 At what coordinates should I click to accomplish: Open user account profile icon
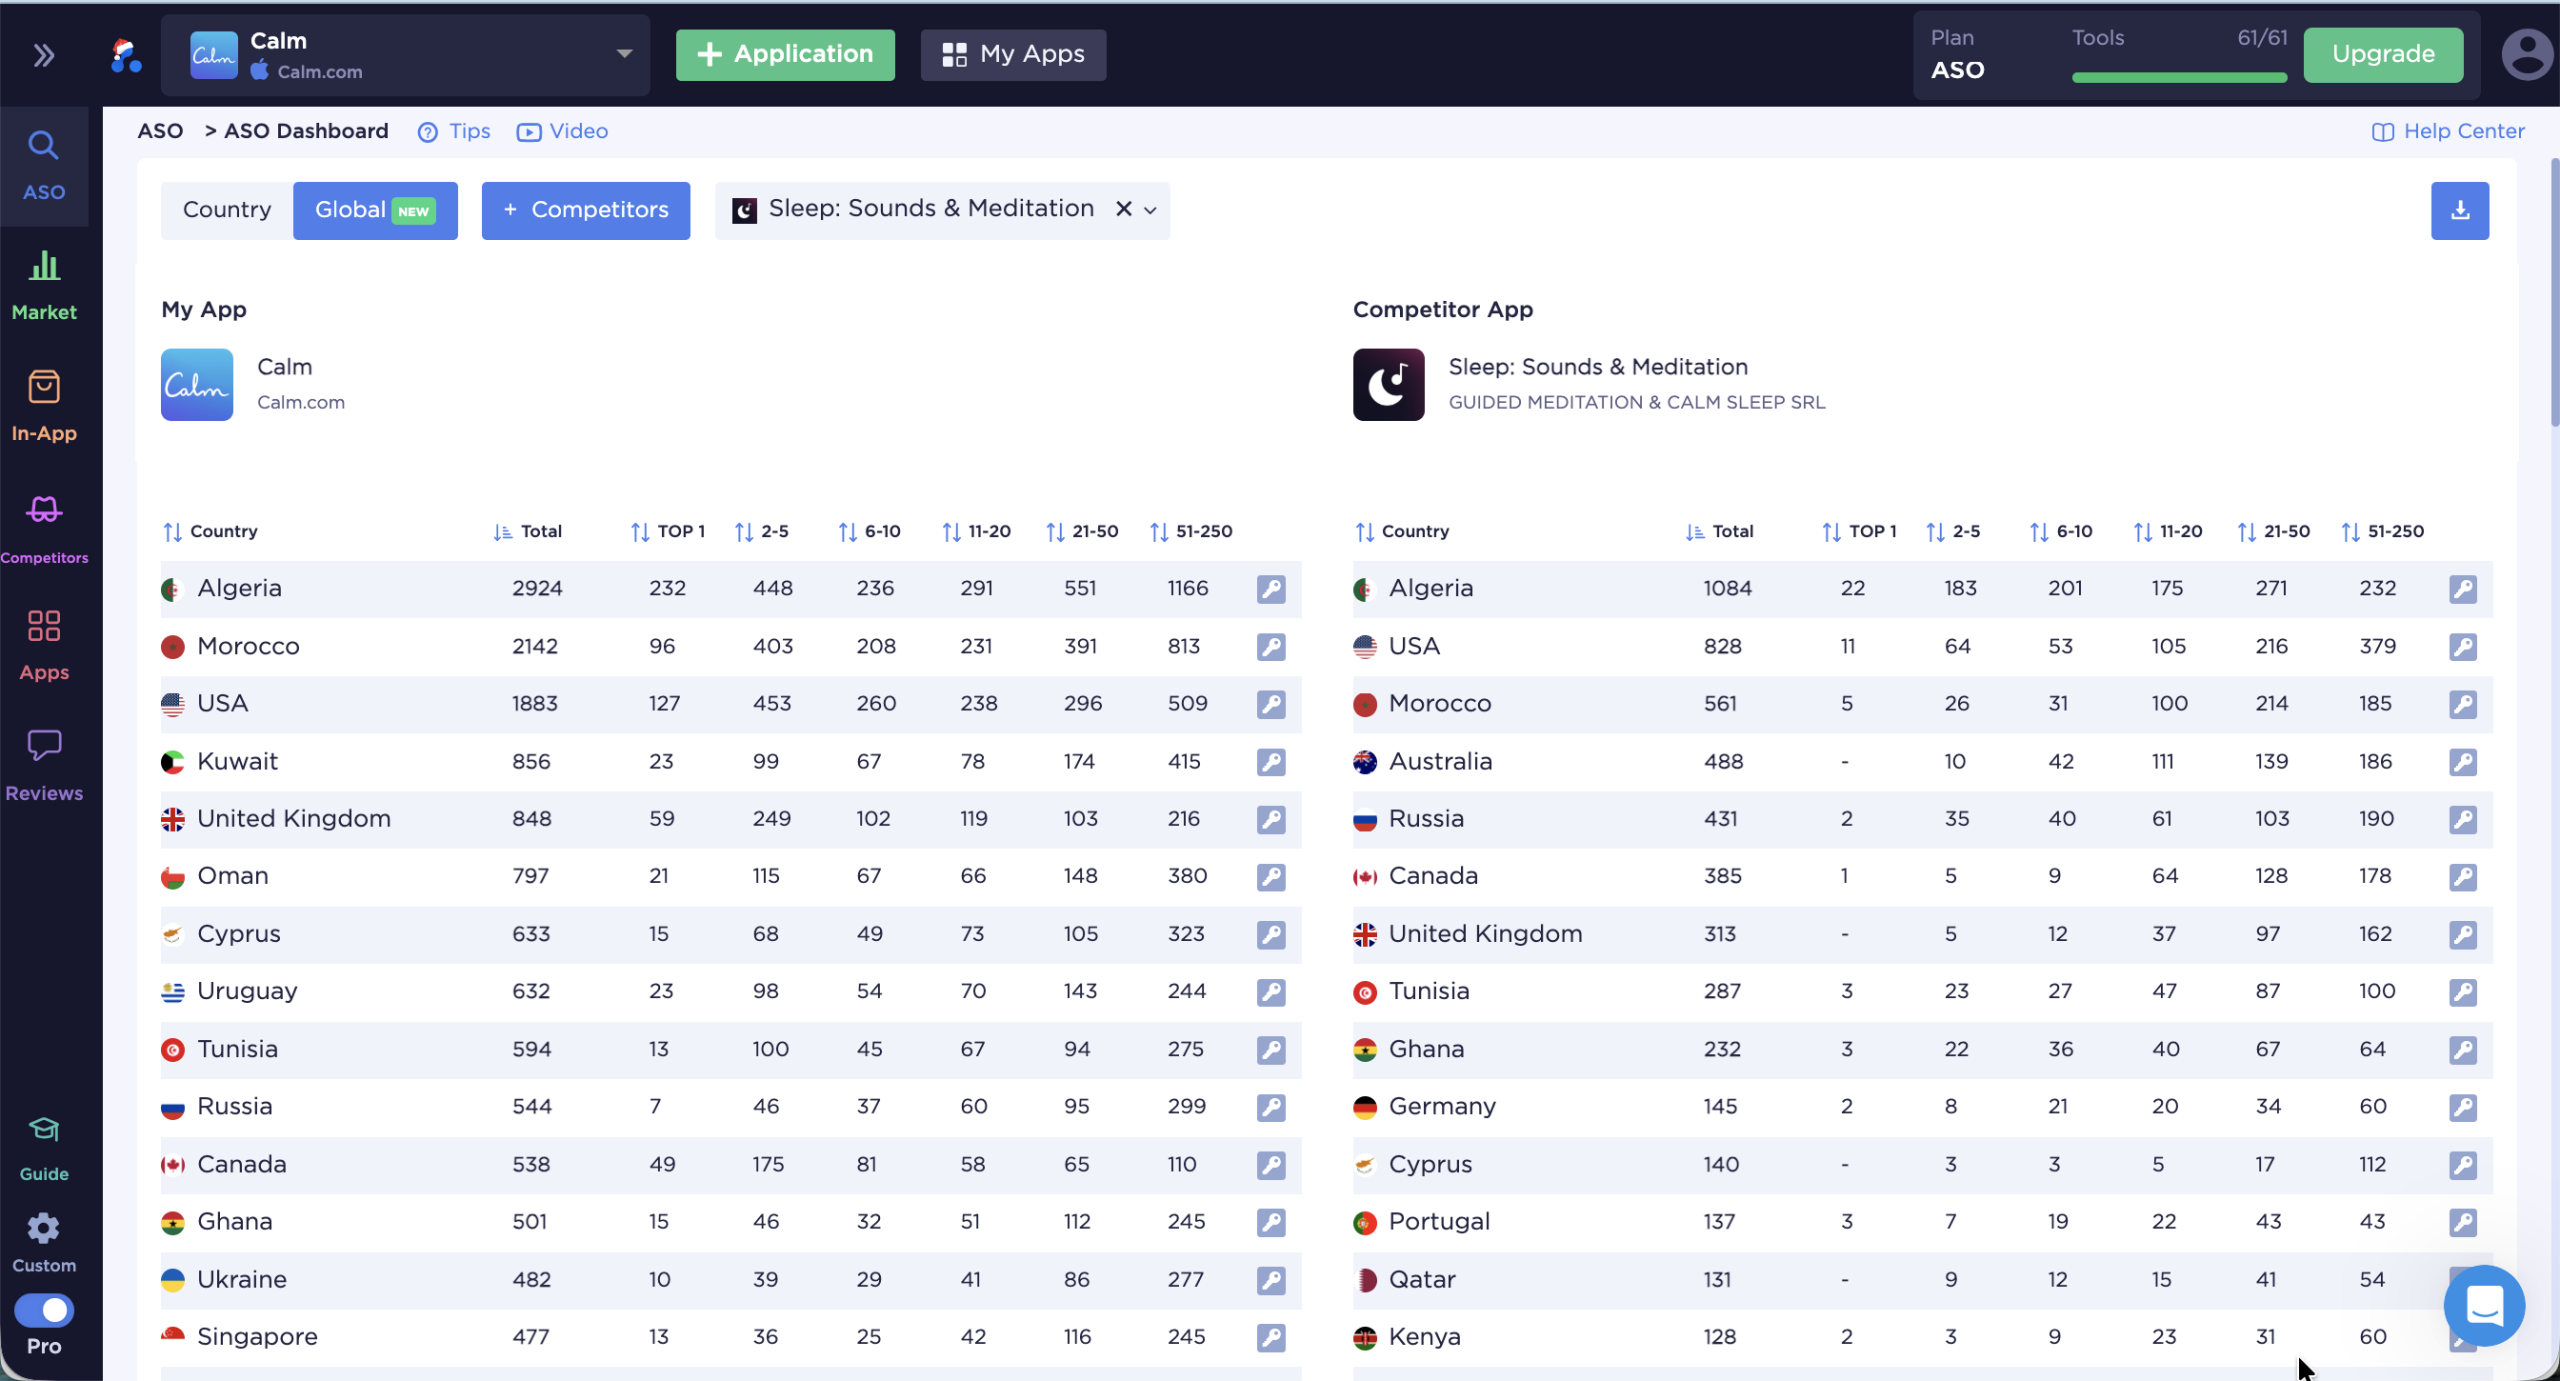pos(2526,54)
